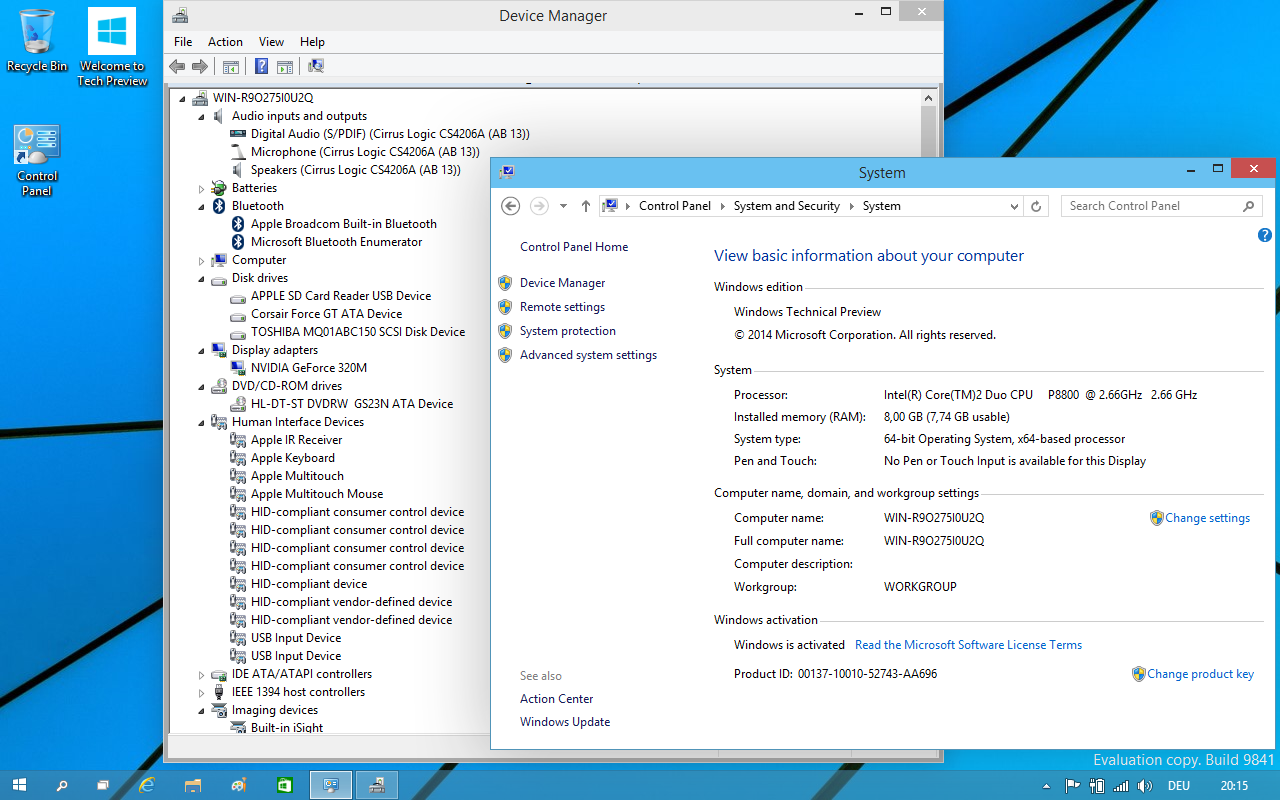Select Apple Broadcom Built-in Bluetooth device
This screenshot has height=800, width=1280.
point(344,224)
